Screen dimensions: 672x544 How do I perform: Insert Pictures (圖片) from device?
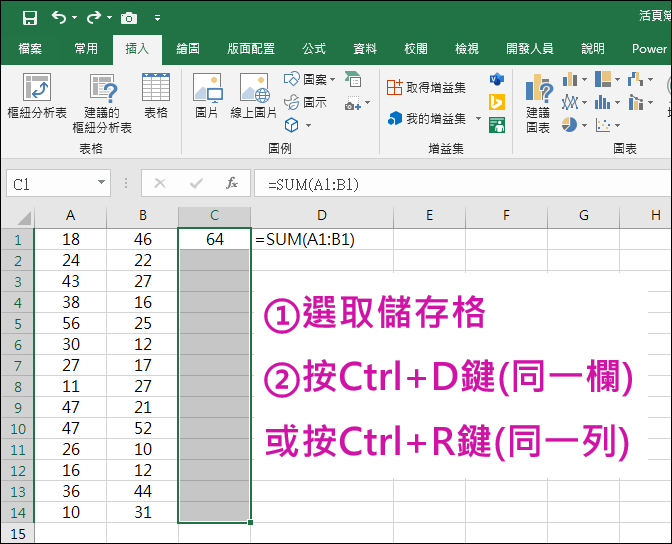coord(207,96)
